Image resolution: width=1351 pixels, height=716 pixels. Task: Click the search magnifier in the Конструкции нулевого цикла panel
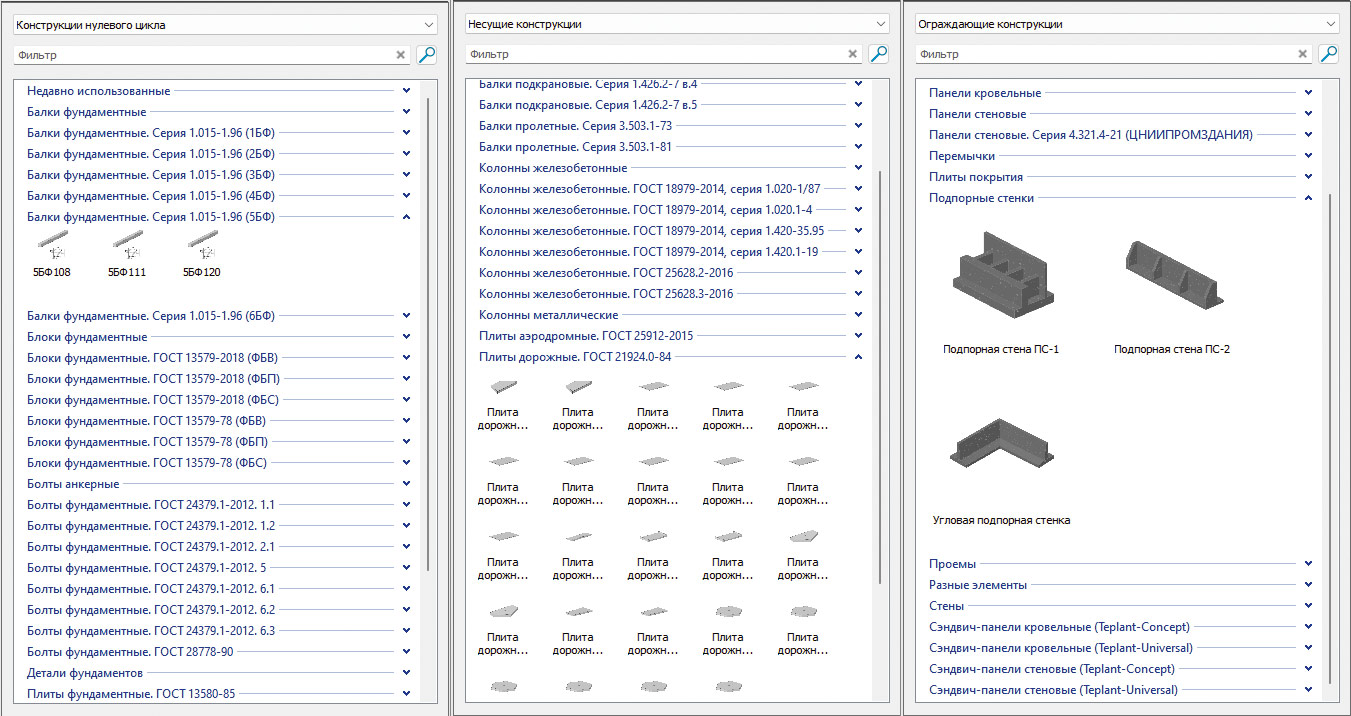pos(427,55)
